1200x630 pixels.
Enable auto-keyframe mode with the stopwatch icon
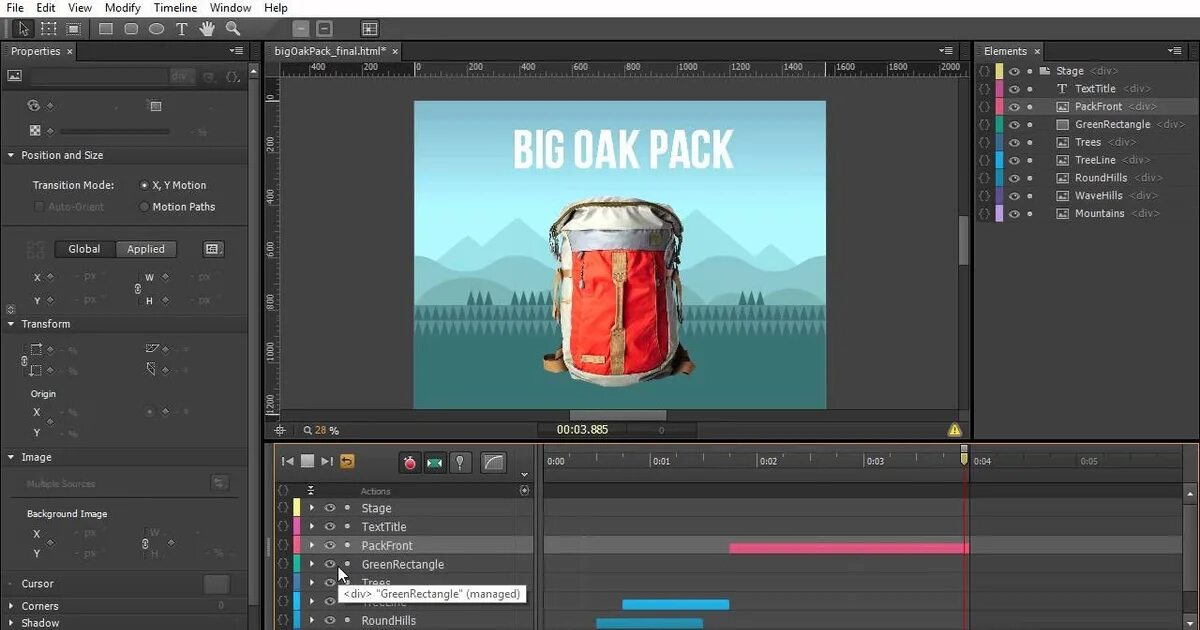click(x=411, y=461)
